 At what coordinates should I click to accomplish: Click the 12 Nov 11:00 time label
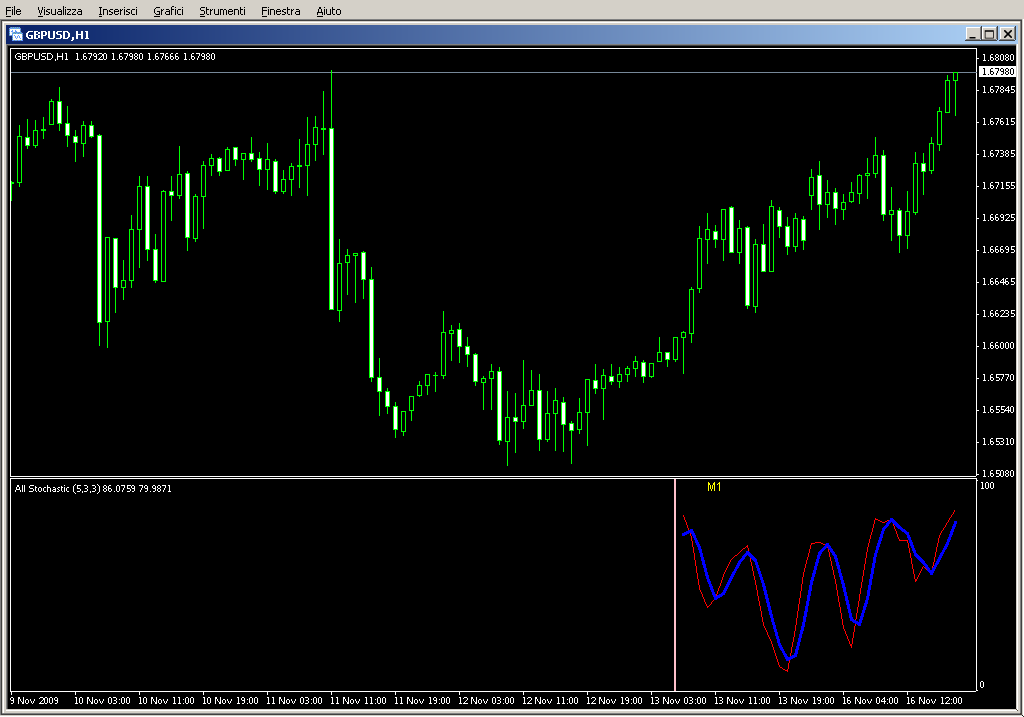coord(550,701)
